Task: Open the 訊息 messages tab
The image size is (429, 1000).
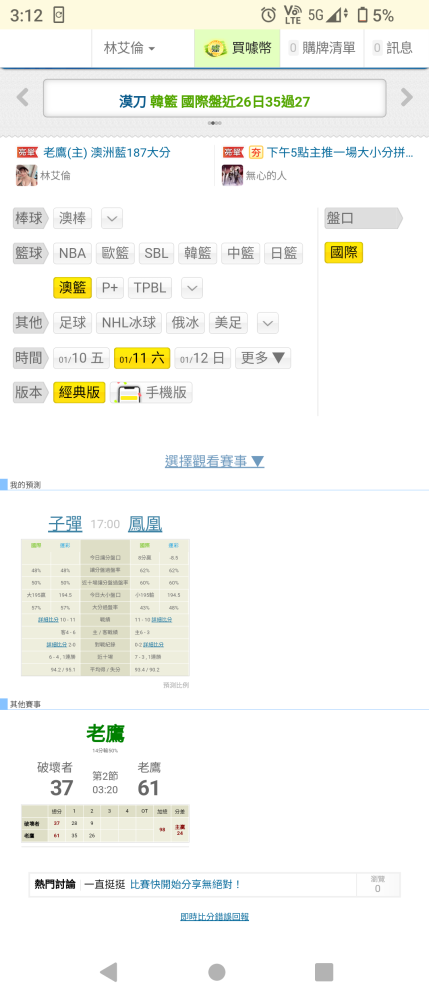Action: [393, 48]
